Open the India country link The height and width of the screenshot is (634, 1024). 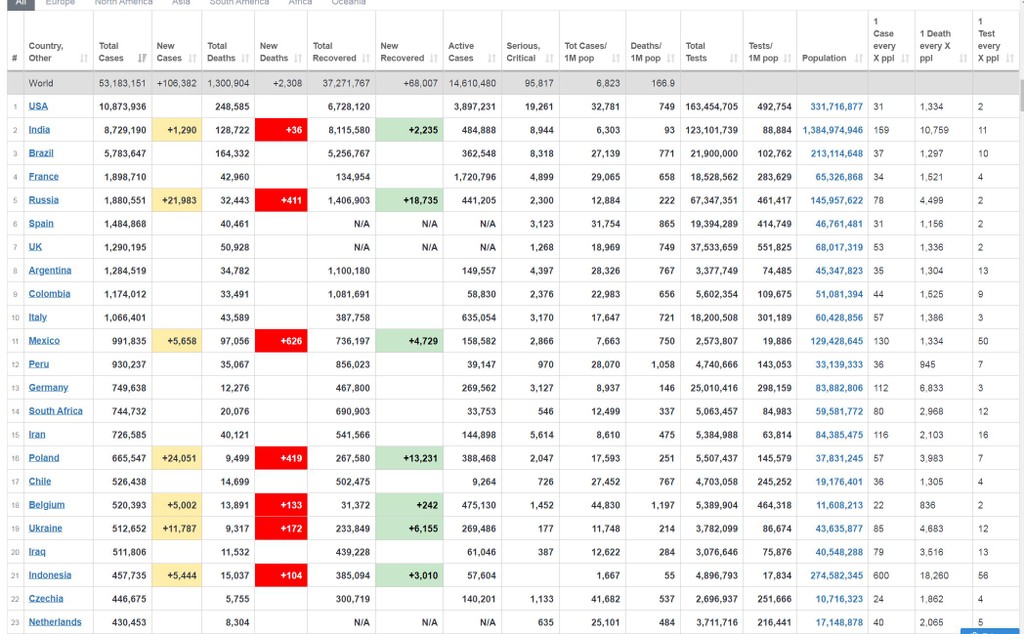tap(39, 130)
